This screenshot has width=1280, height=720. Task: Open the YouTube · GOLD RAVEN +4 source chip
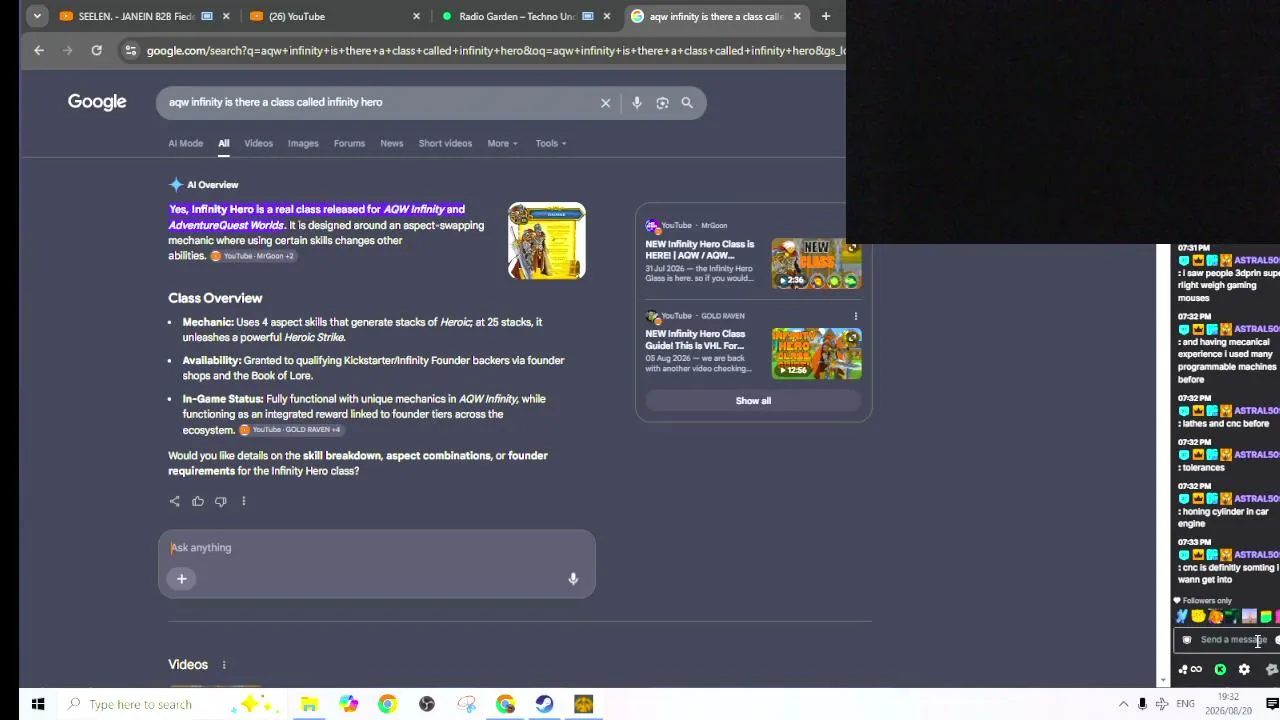291,430
